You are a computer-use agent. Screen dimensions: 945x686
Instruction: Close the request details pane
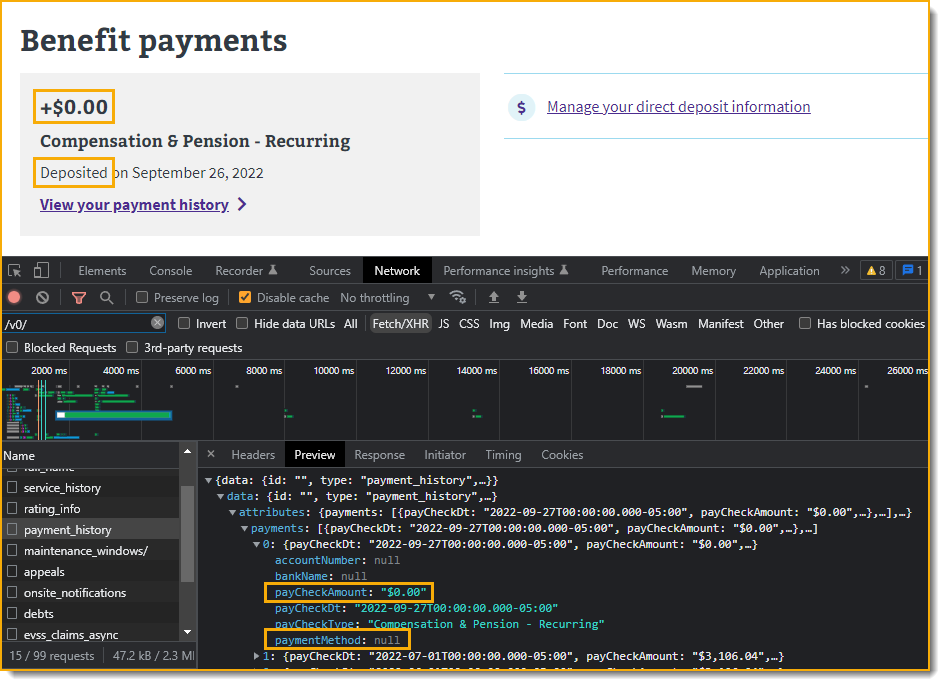210,455
